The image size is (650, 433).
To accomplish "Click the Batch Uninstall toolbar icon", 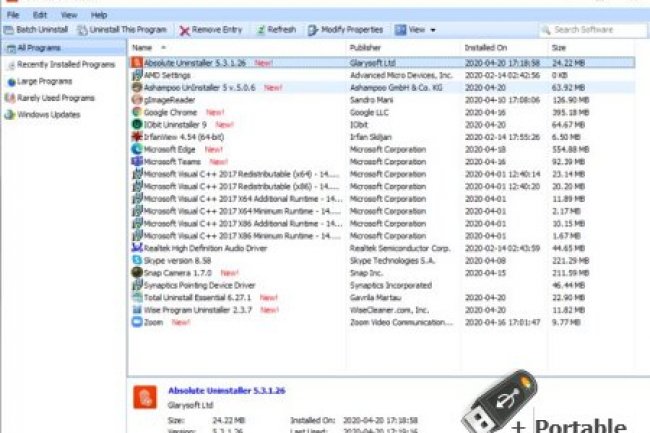I will (x=9, y=31).
